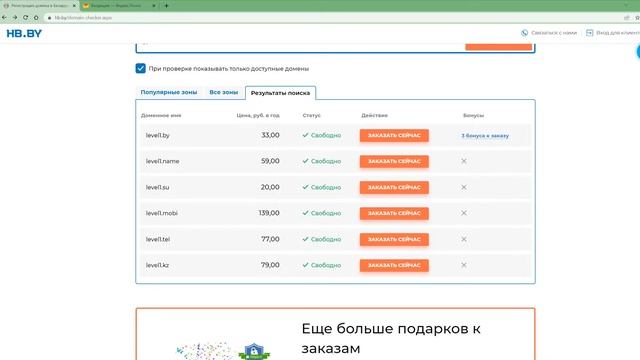The image size is (640, 360).
Task: Click the 33,00 price cell
Action: [270, 135]
